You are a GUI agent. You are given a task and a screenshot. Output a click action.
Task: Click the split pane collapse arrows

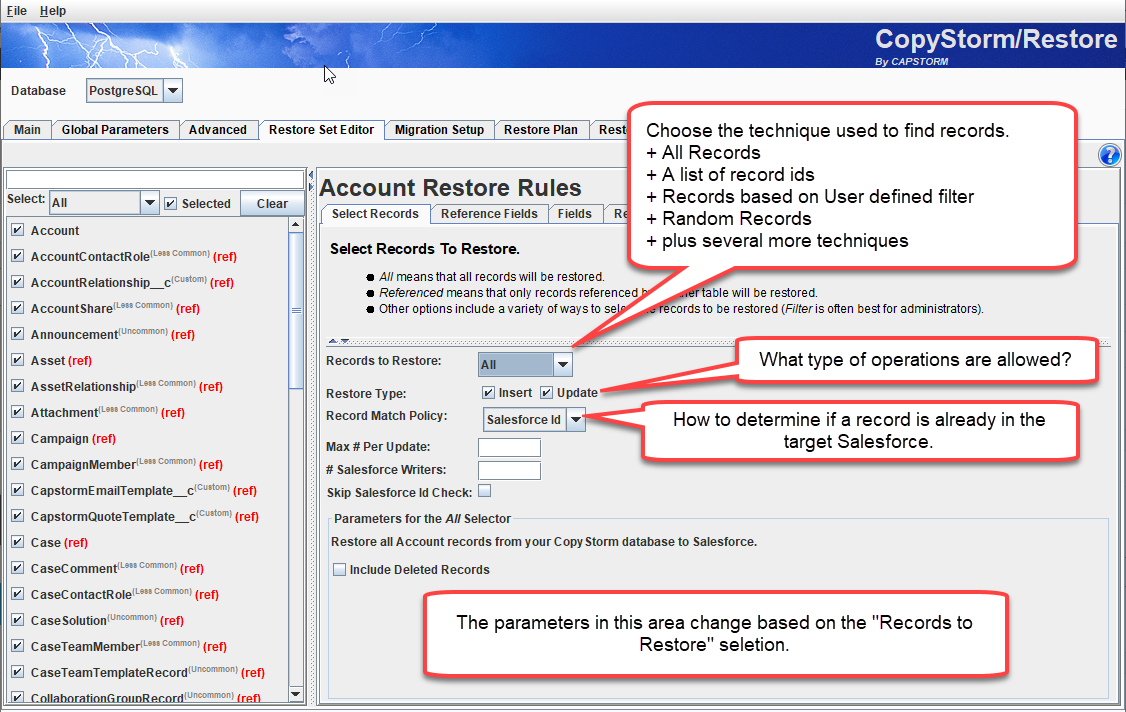point(311,180)
